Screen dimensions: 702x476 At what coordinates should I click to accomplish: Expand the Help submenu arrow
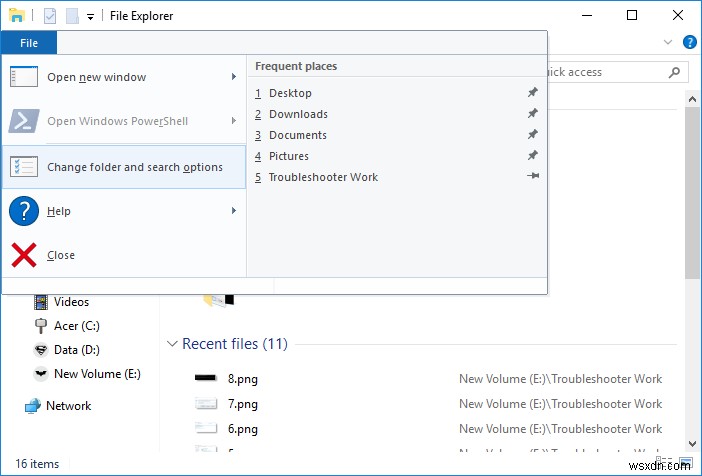click(x=234, y=210)
